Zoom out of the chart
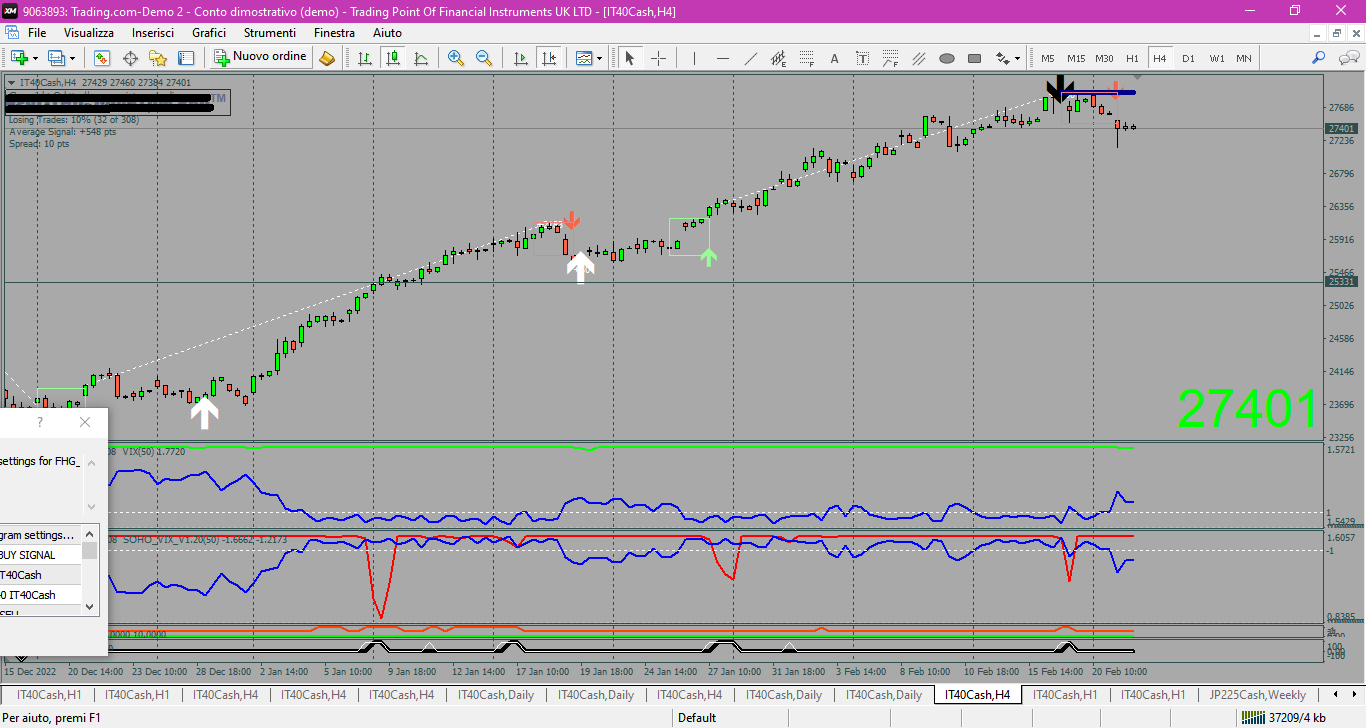 484,58
